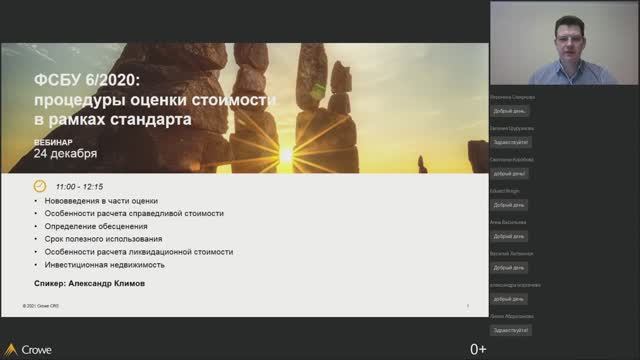Open the speaker's webcam video thumbnail

(x=564, y=43)
